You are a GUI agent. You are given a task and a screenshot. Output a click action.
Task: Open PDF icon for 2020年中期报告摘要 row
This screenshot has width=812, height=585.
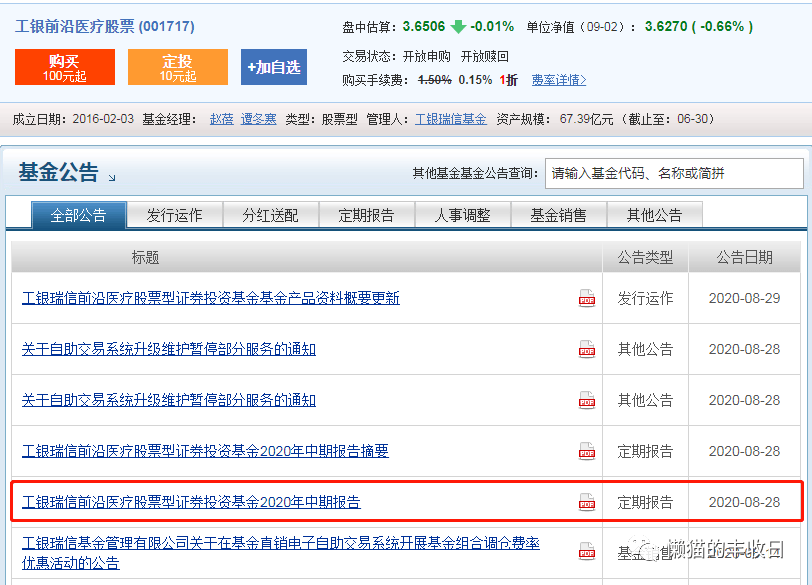587,451
